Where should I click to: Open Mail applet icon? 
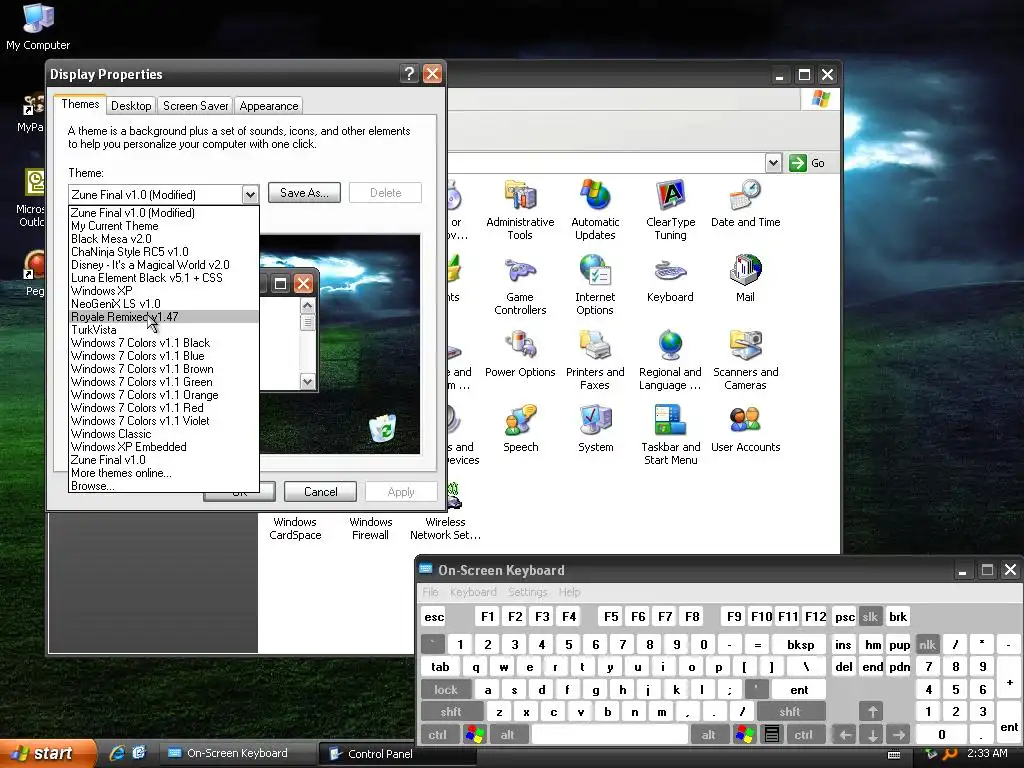(x=745, y=279)
